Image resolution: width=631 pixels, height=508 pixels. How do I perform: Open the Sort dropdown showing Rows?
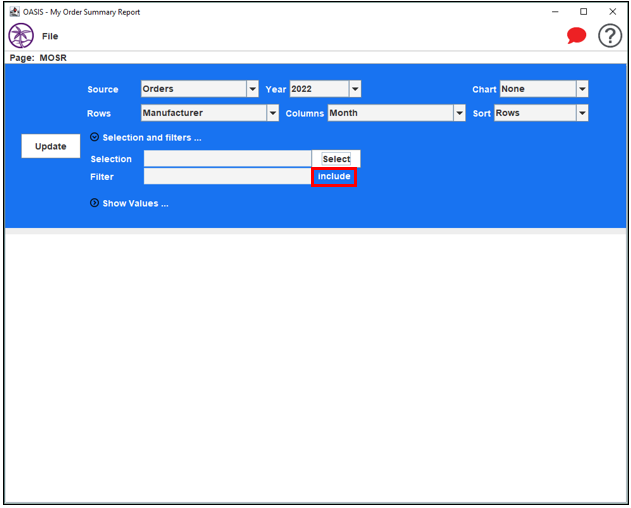pos(541,113)
